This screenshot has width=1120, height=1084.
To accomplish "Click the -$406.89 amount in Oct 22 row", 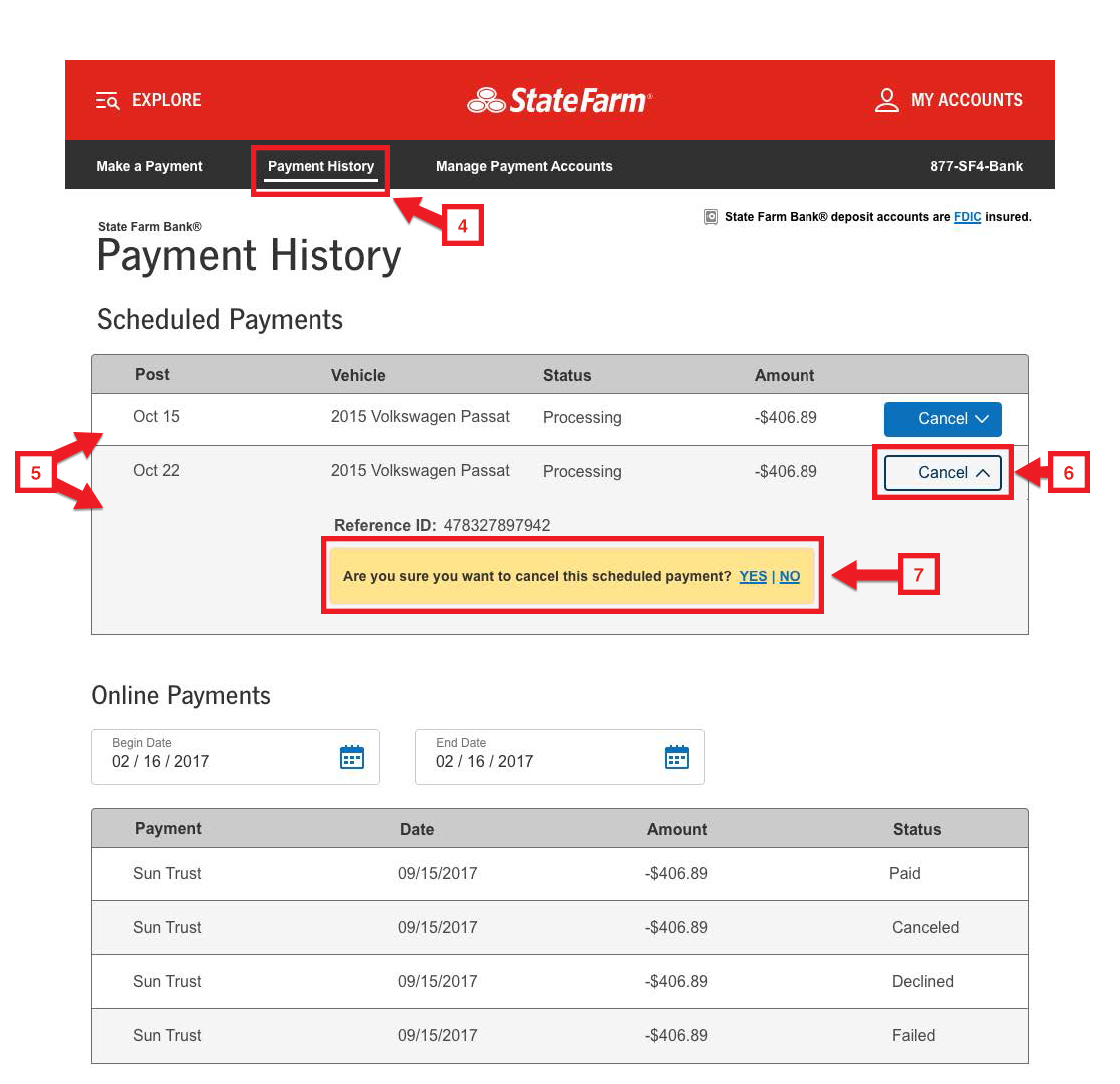I will point(786,471).
